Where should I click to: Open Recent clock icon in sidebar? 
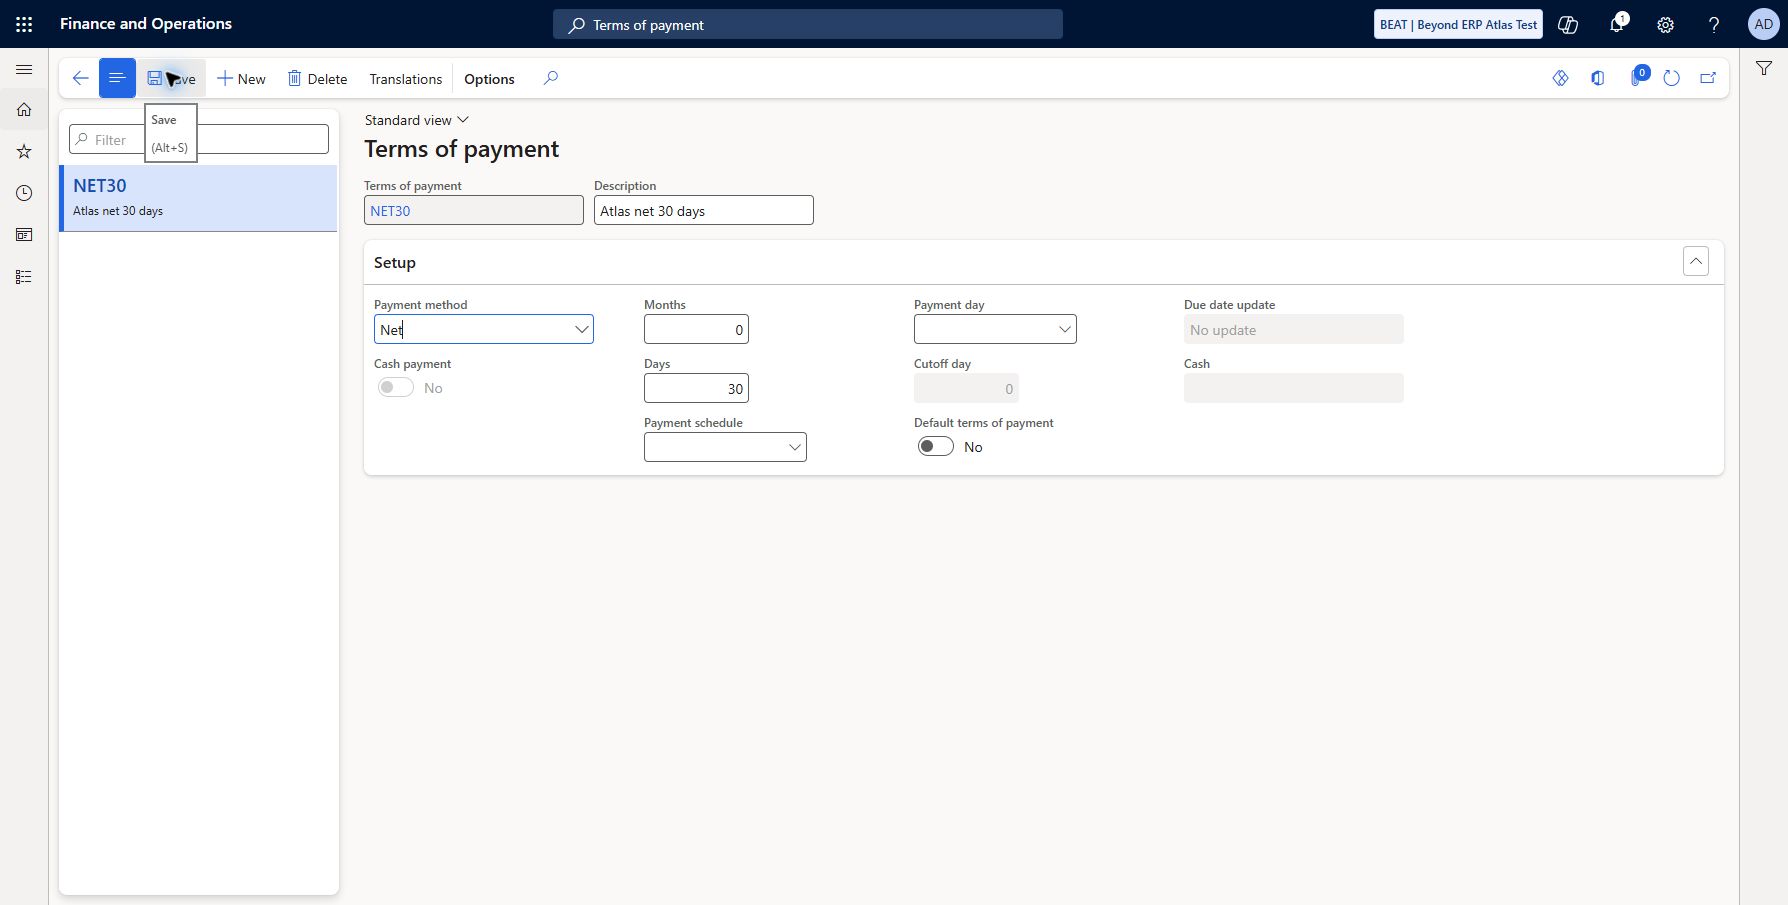coord(24,193)
